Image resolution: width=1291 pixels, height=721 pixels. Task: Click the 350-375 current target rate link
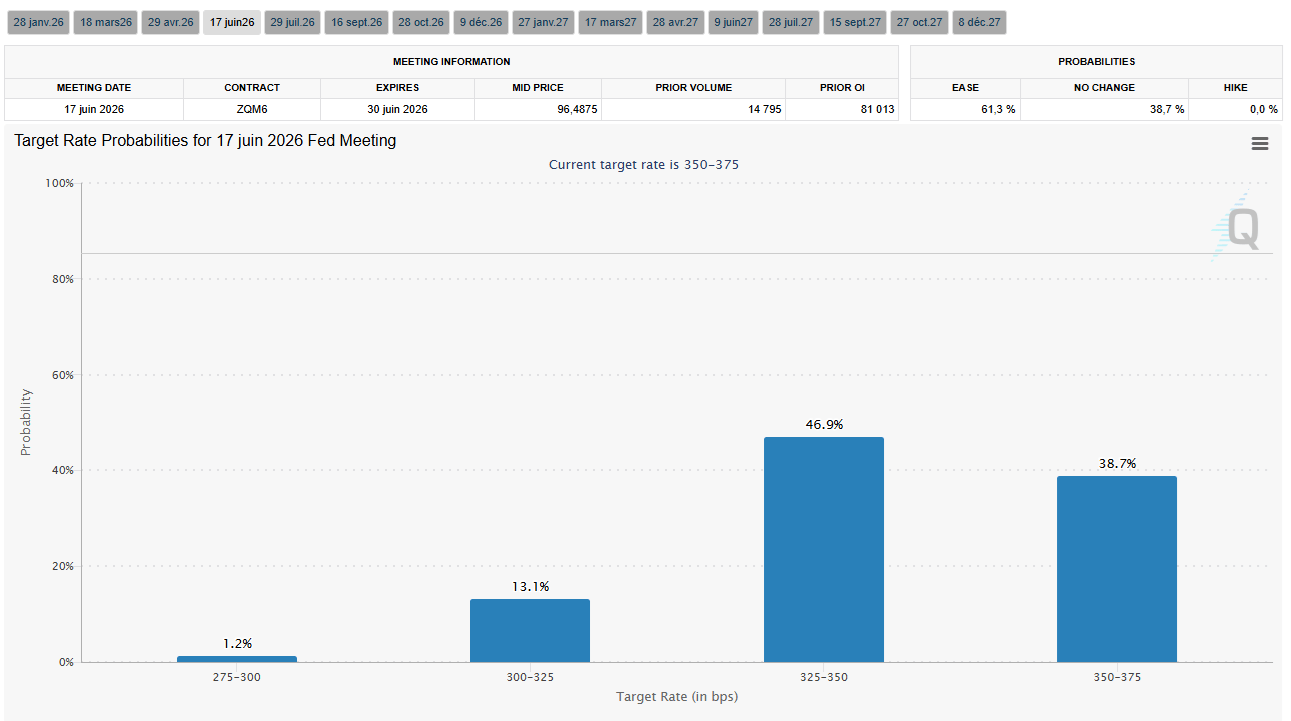[711, 165]
